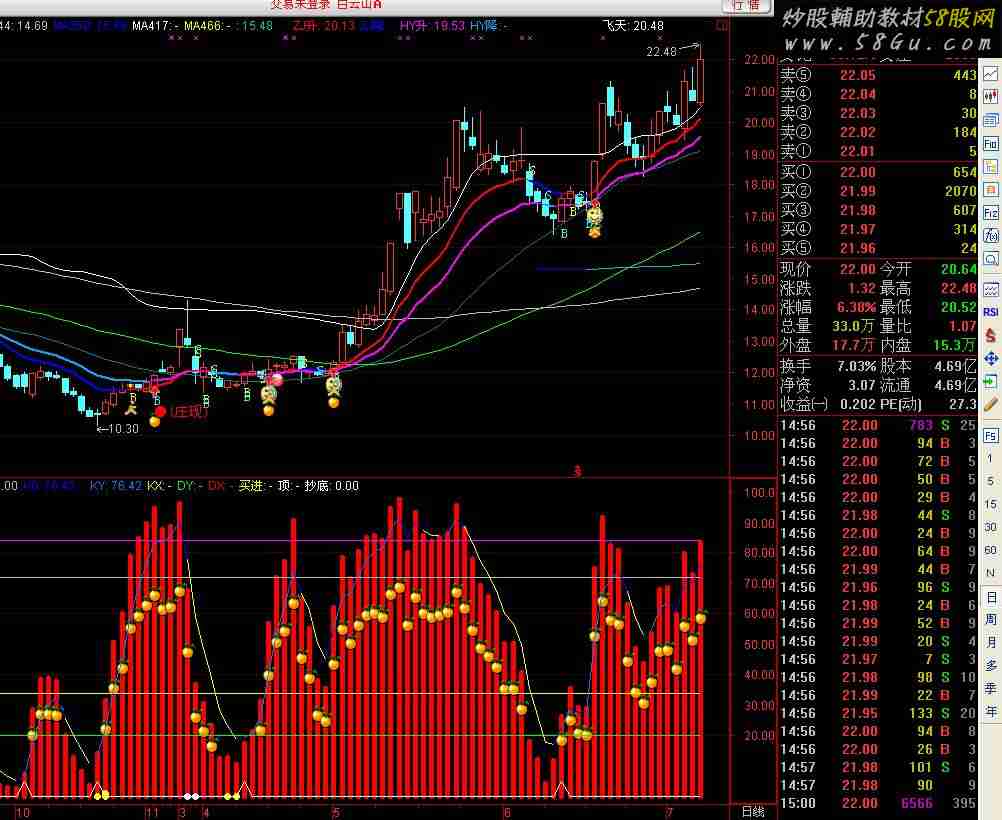Click the red dollar sign icon
This screenshot has width=1002, height=820.
[x=991, y=335]
